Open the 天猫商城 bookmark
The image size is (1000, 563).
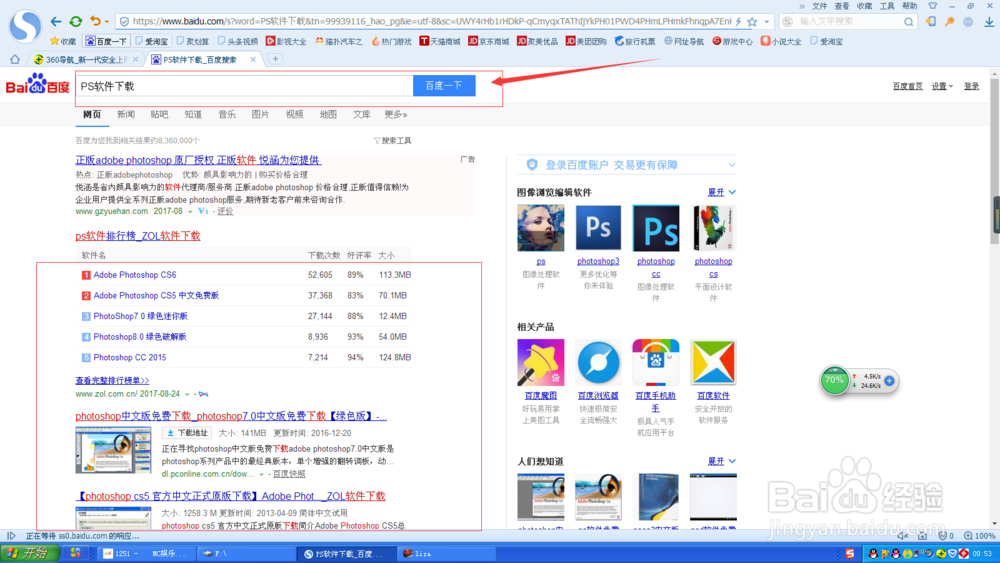439,41
